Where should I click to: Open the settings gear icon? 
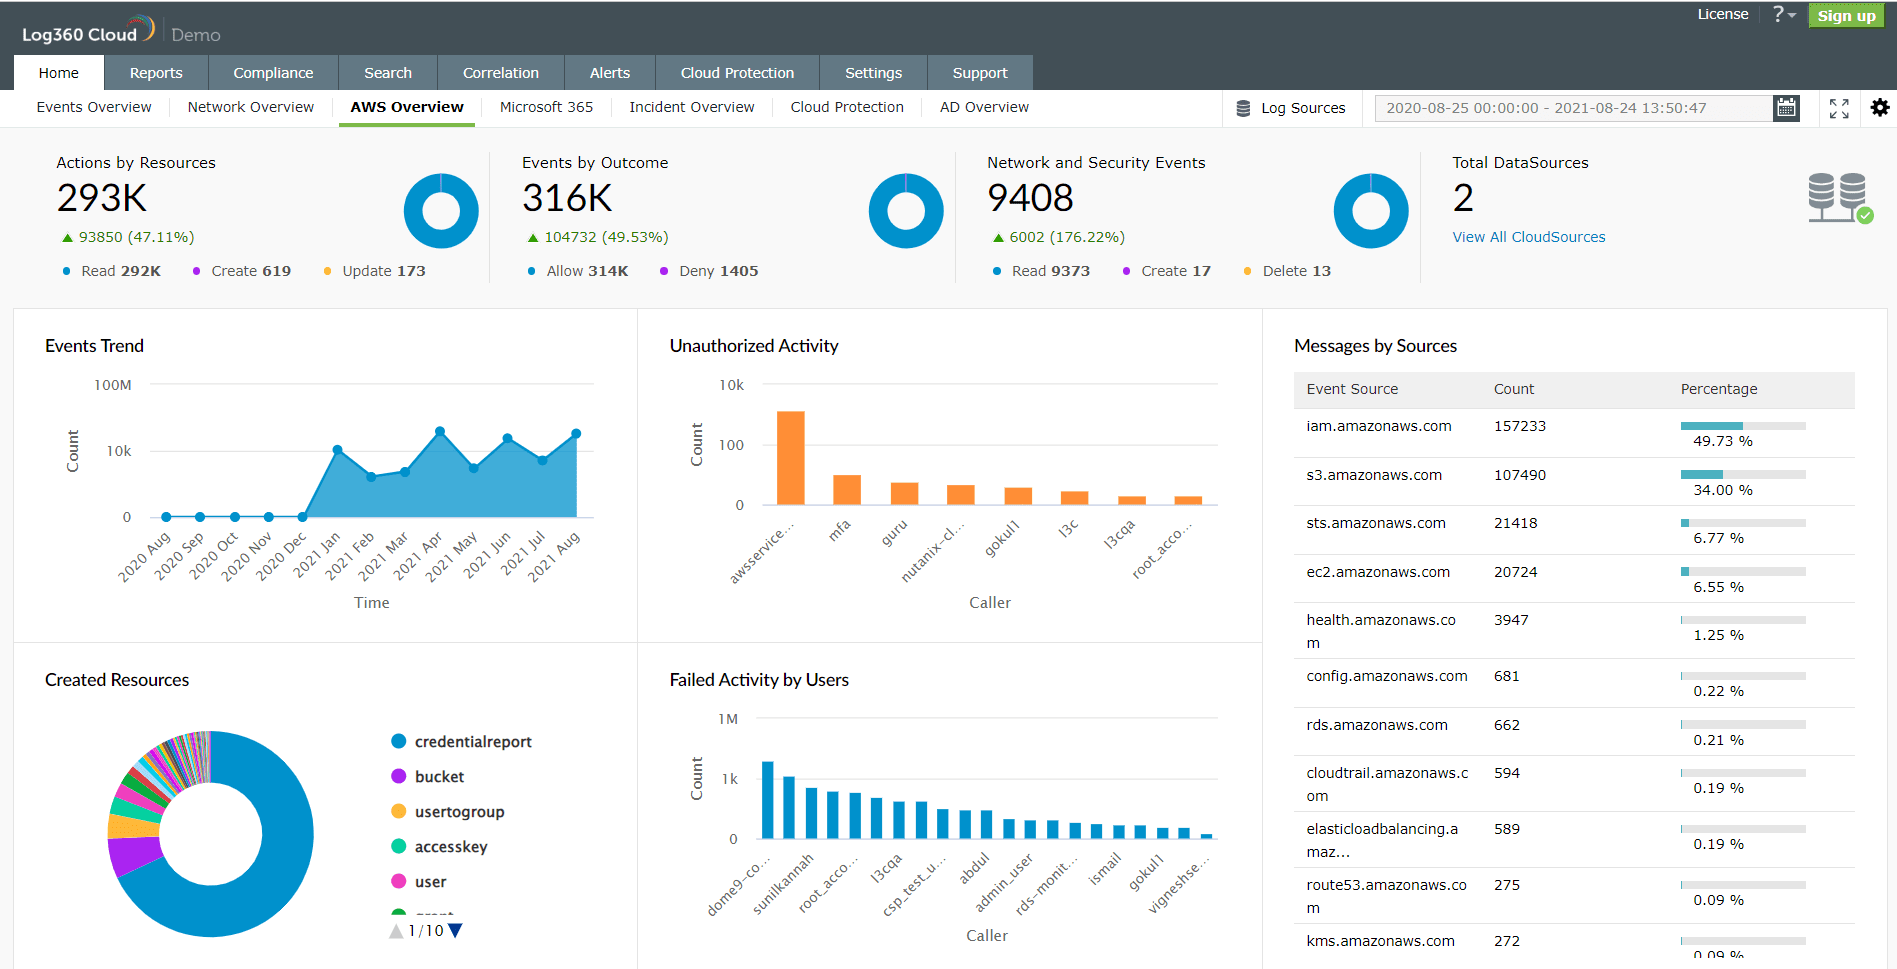coord(1881,107)
